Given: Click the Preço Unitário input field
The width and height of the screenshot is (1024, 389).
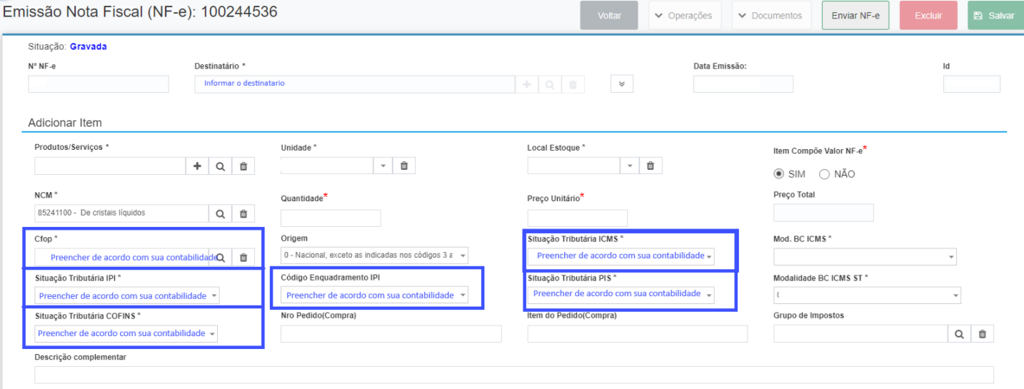Looking at the screenshot, I should 577,219.
